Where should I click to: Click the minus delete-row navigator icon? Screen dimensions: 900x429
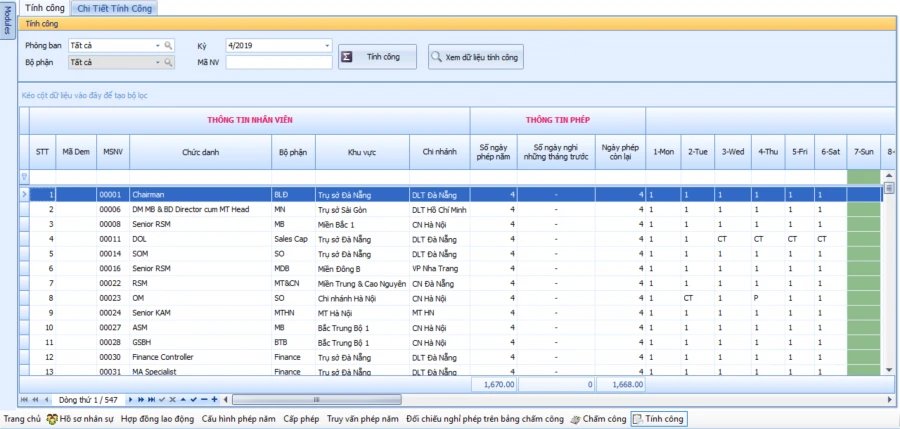click(x=204, y=400)
